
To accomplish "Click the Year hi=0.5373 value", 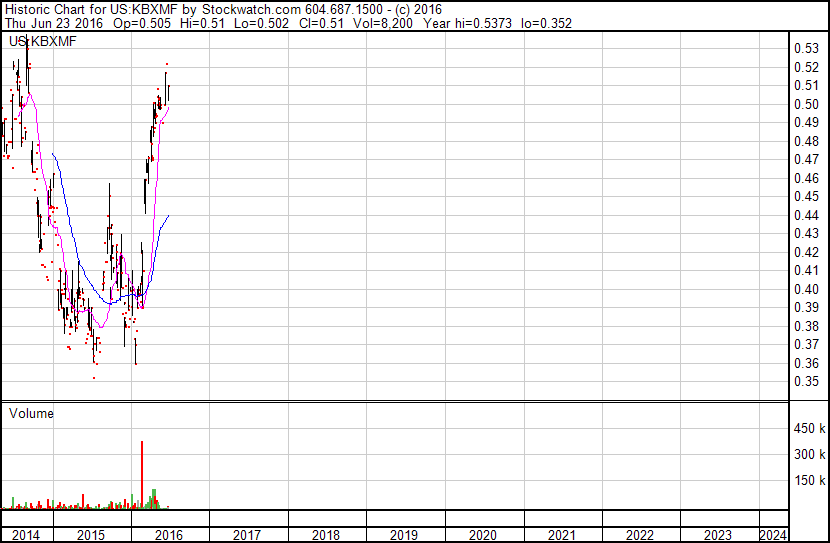I will coord(466,23).
